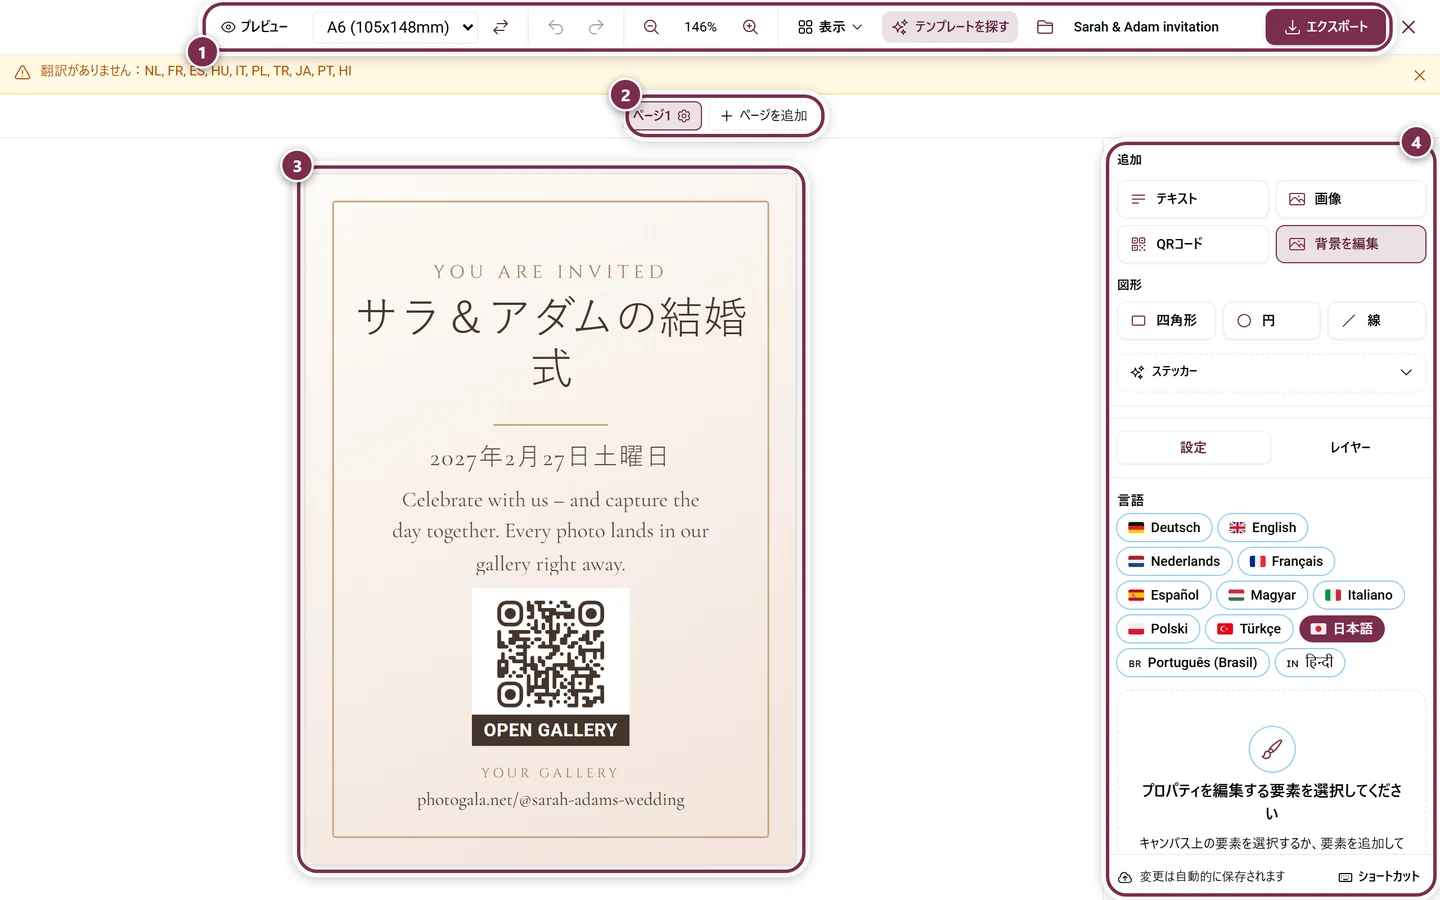Viewport: 1440px width, 900px height.
Task: Redo the last change
Action: coord(596,27)
